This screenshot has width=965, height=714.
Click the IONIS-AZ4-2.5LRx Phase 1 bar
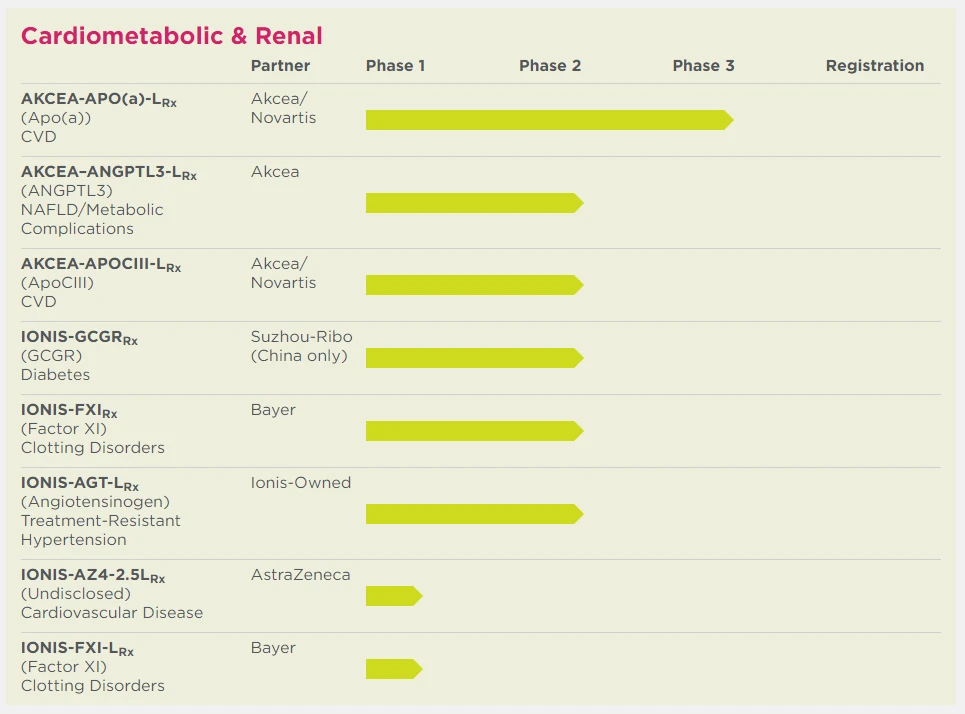pyautogui.click(x=394, y=596)
